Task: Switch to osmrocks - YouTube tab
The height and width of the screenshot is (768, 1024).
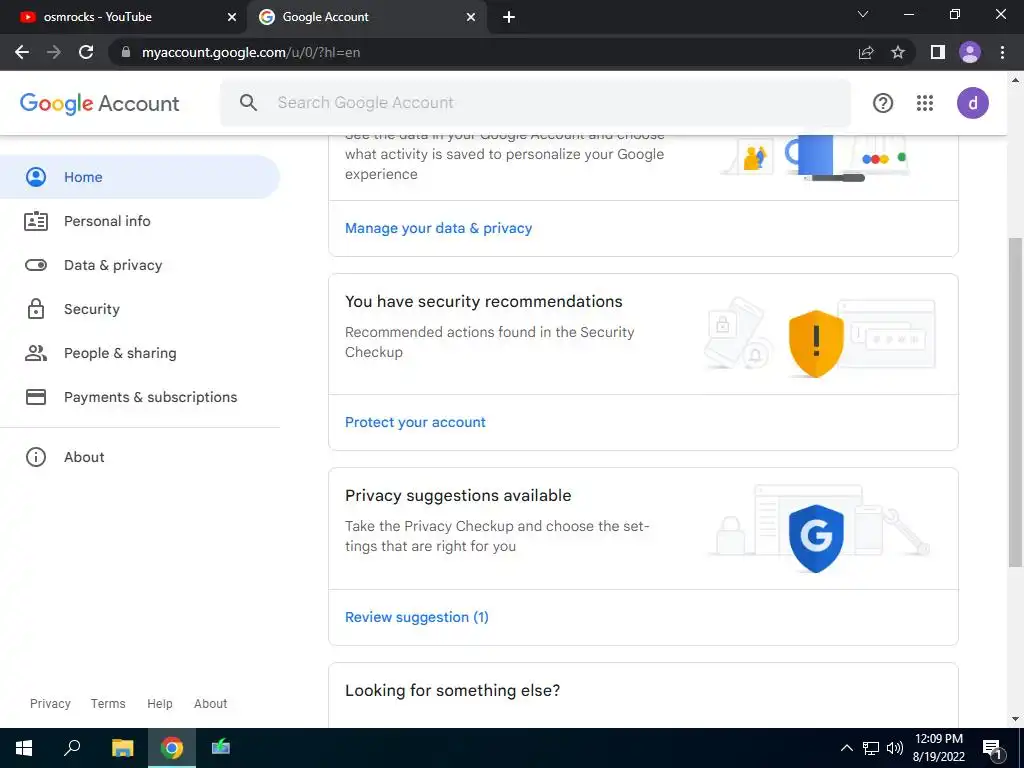Action: 123,17
